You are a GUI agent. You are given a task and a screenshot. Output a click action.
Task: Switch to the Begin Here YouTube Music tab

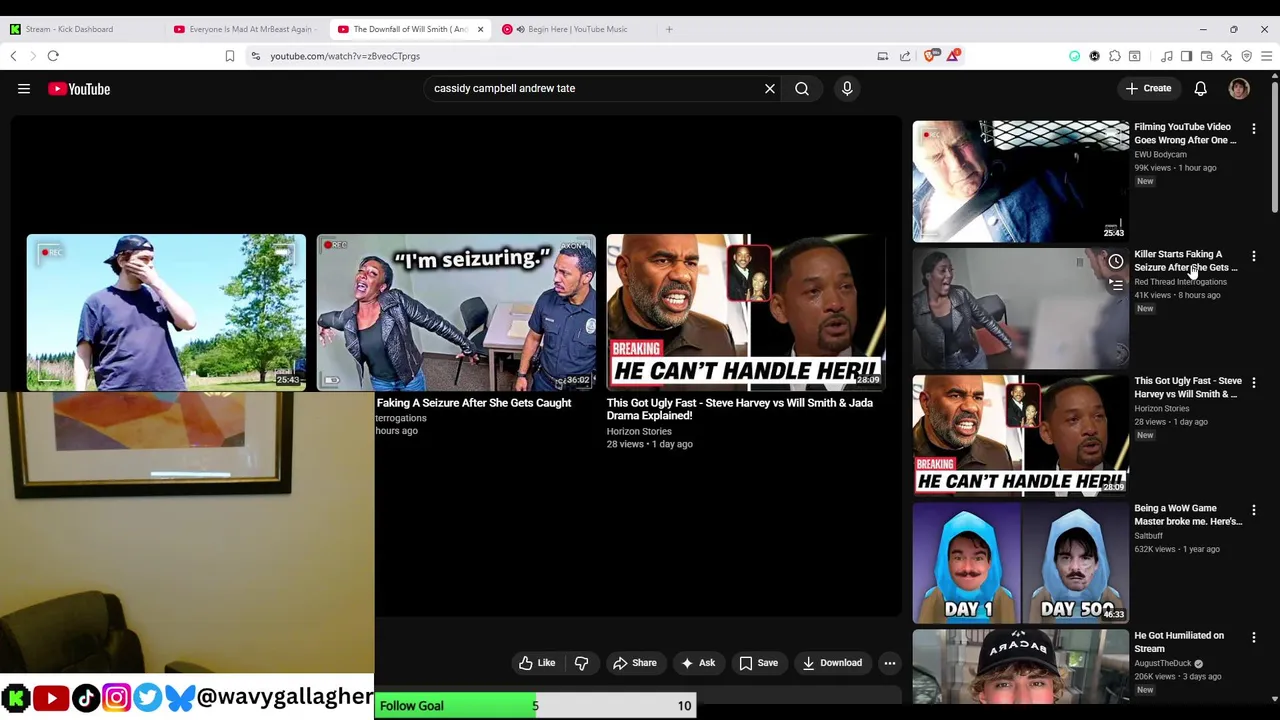pyautogui.click(x=577, y=29)
